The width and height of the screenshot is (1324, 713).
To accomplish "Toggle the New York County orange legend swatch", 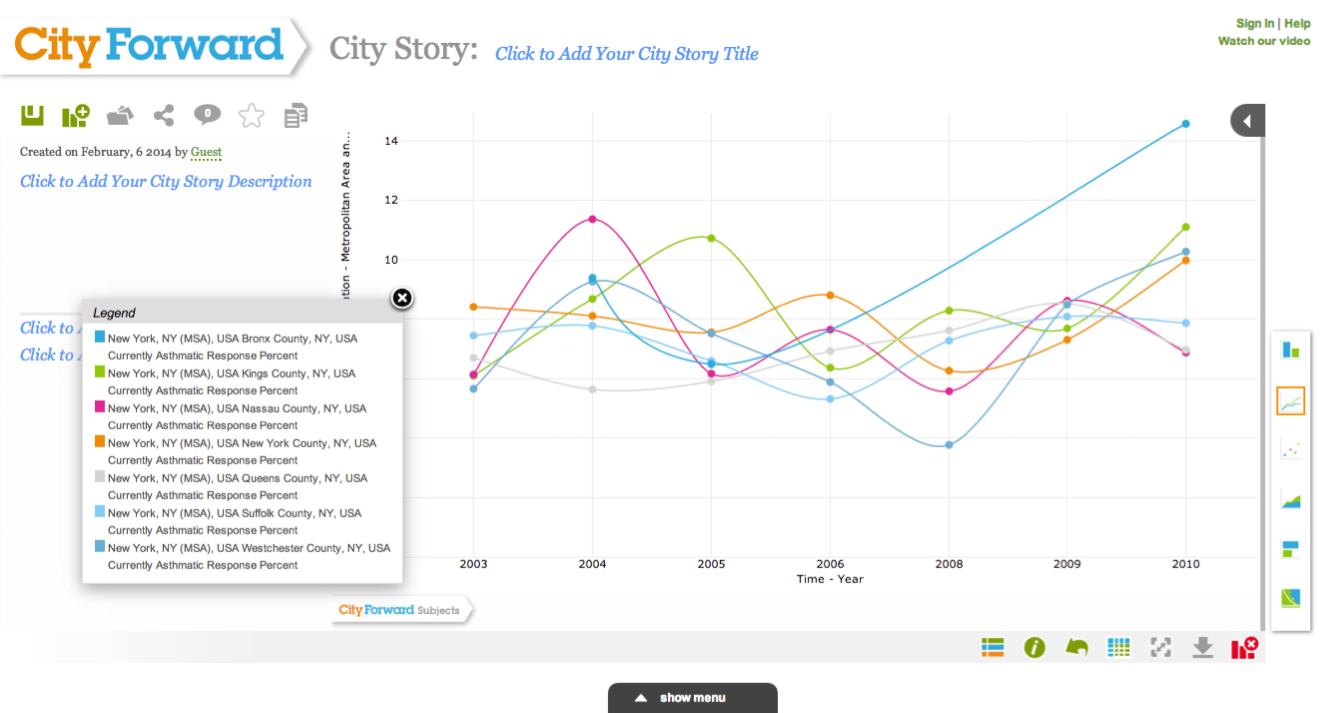I will click(99, 442).
